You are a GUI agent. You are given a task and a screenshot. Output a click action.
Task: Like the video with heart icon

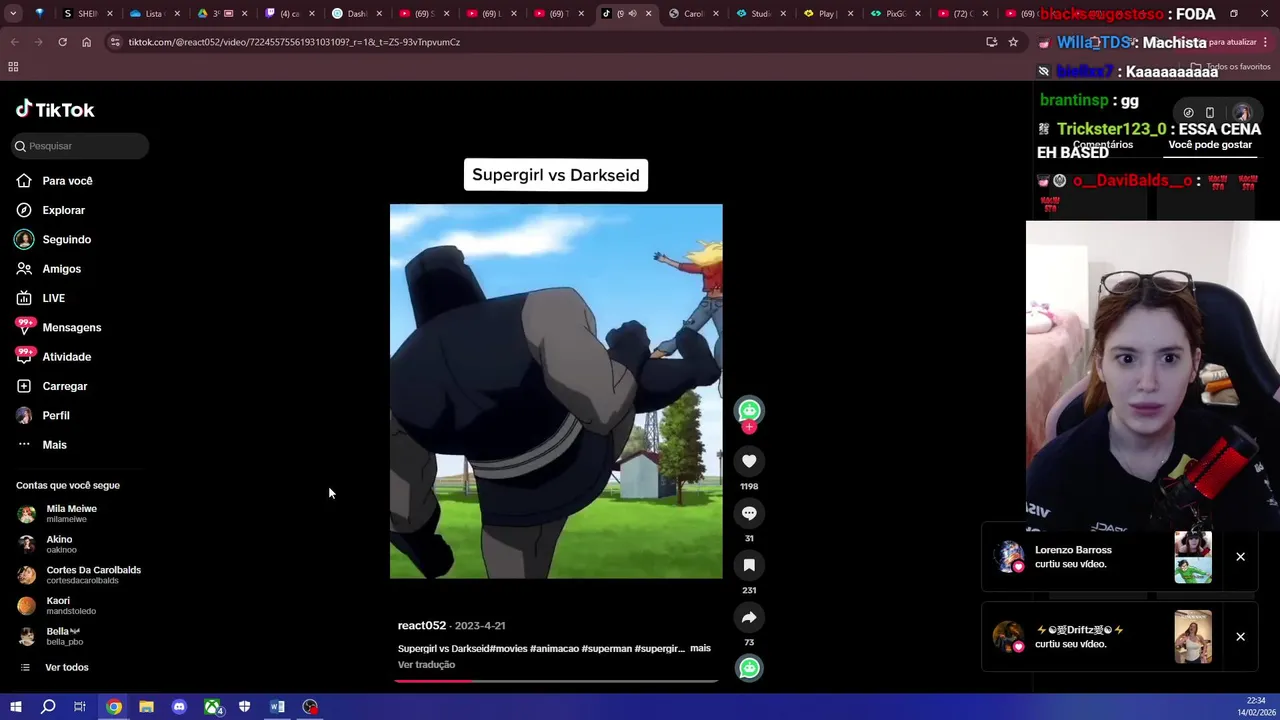coord(749,461)
